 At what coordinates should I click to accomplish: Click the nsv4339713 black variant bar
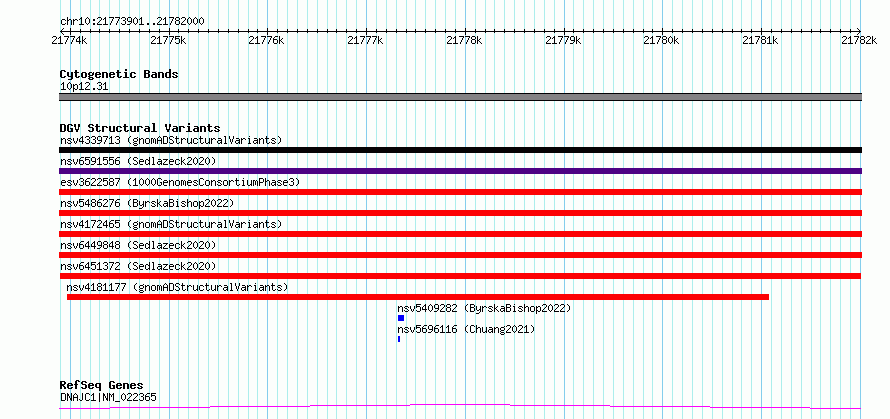[x=460, y=150]
